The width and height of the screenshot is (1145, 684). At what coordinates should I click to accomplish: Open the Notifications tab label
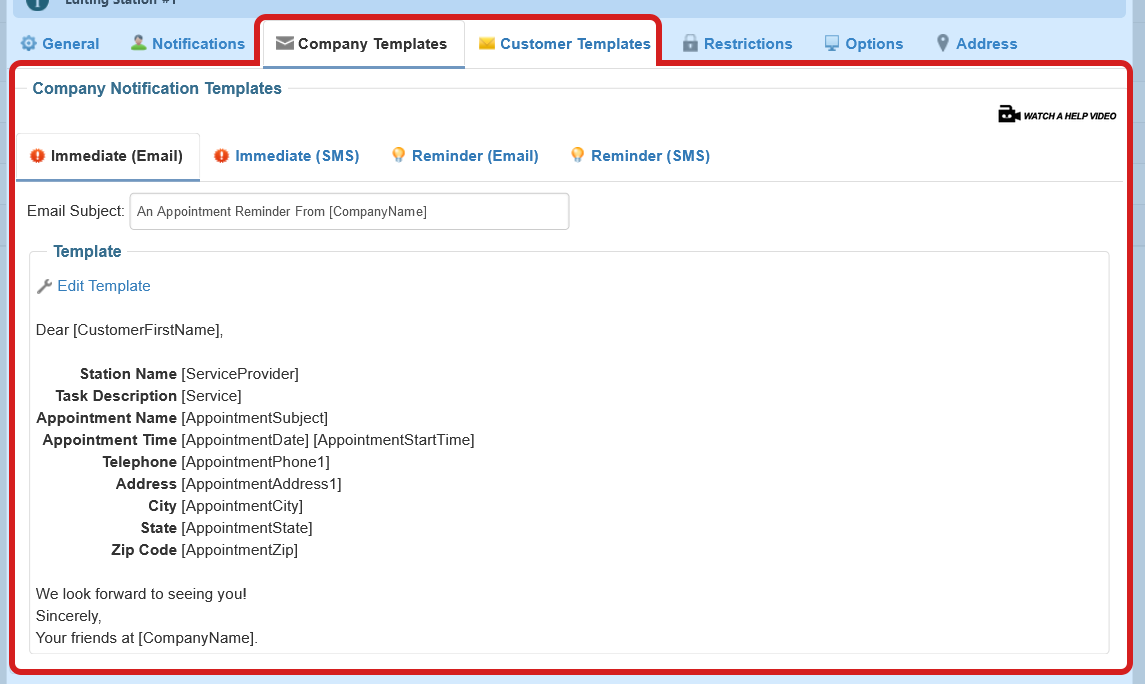click(198, 44)
